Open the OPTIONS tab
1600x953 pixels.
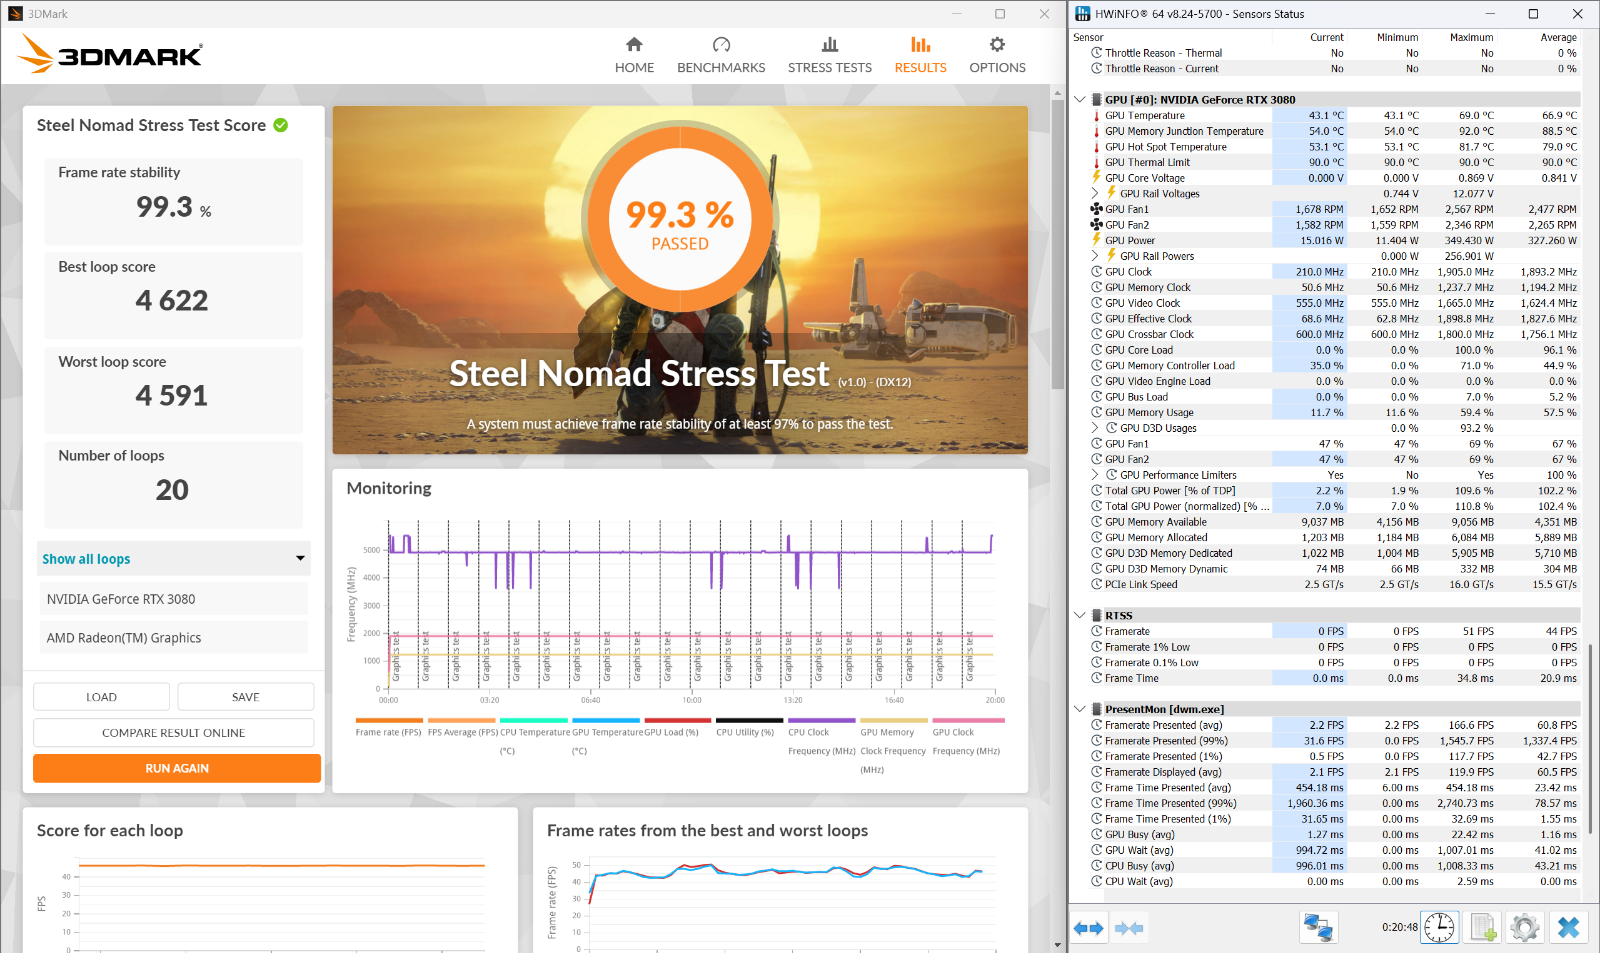tap(997, 55)
